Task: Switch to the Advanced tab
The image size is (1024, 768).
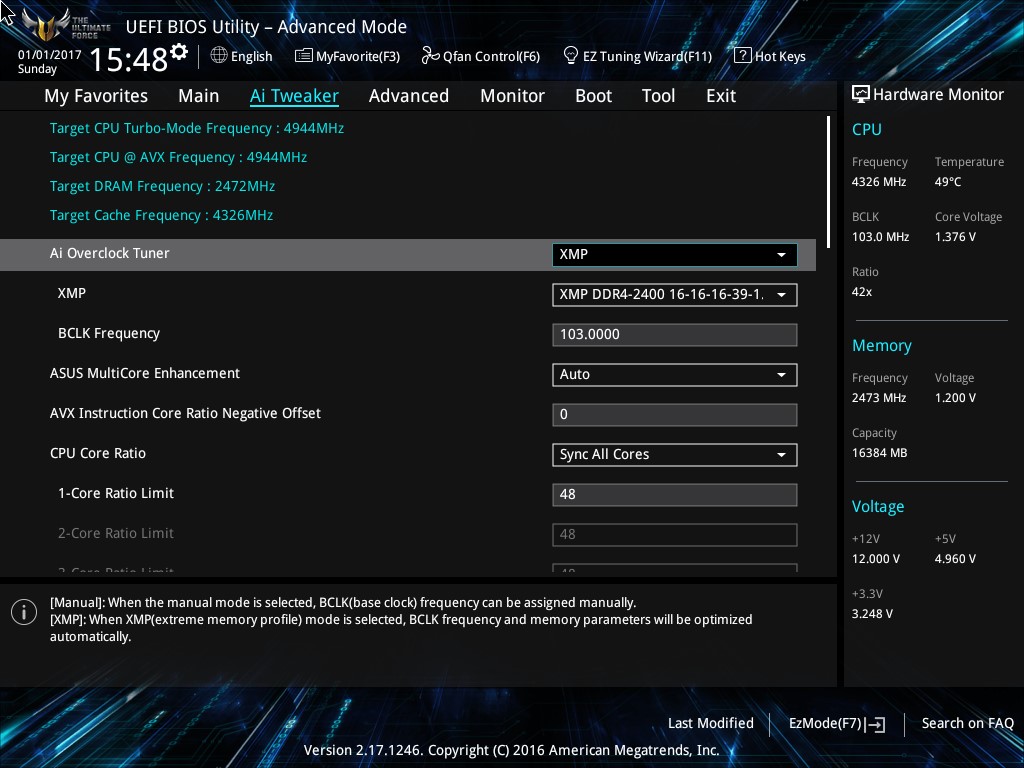Action: tap(408, 96)
